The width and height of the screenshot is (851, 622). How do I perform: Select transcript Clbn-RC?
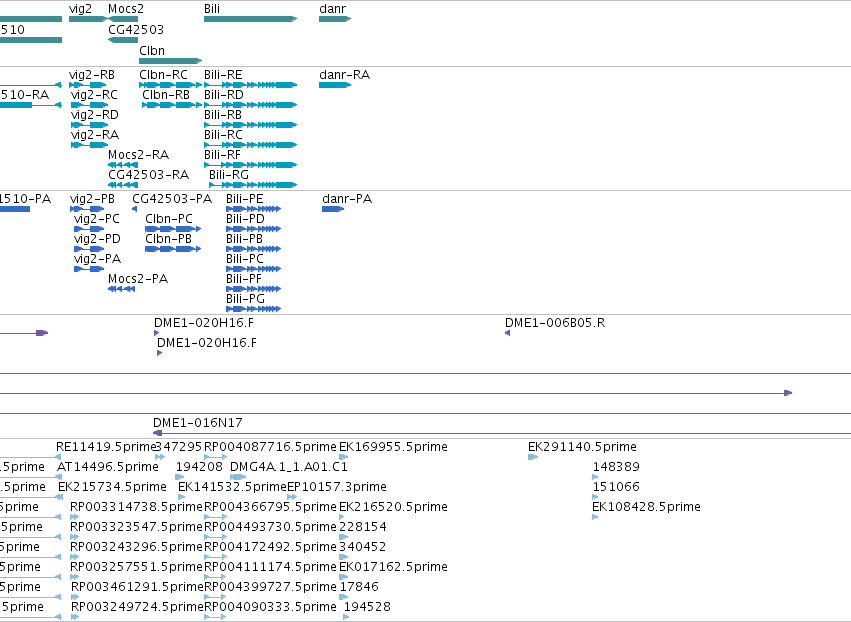pos(163,75)
